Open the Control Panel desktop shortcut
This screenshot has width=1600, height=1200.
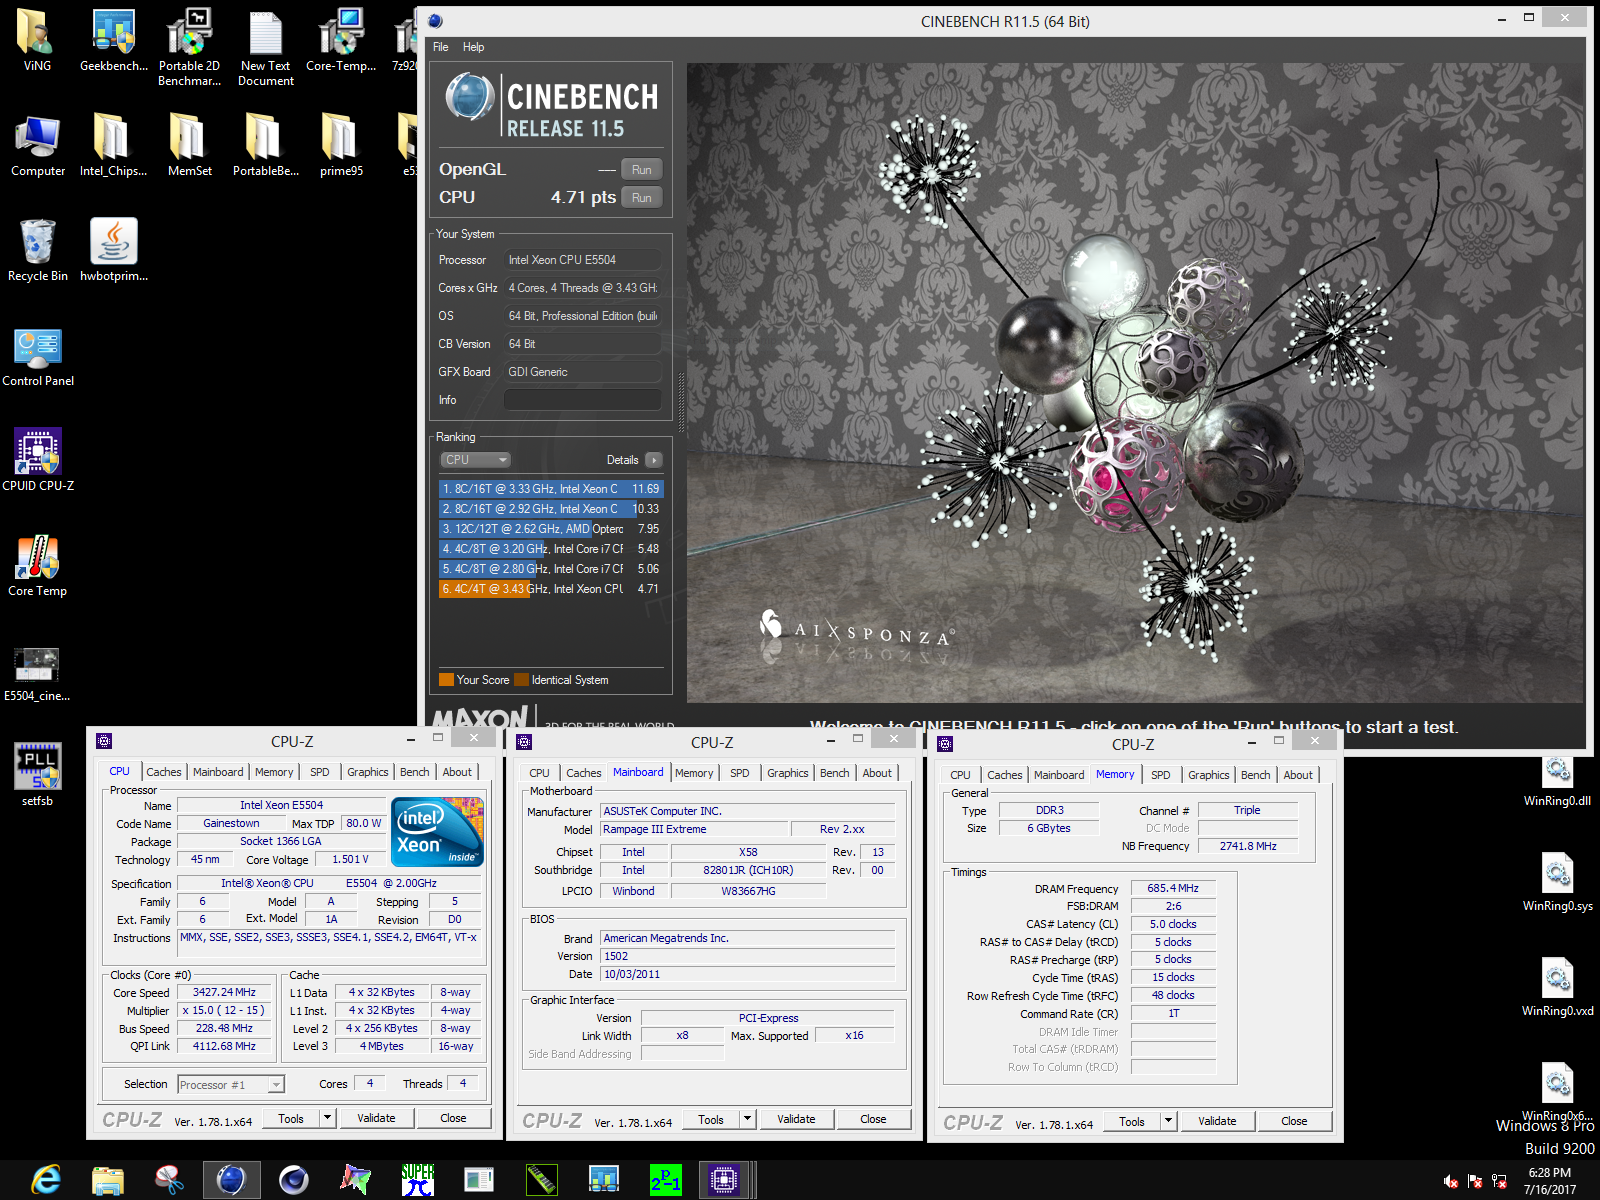pyautogui.click(x=37, y=355)
